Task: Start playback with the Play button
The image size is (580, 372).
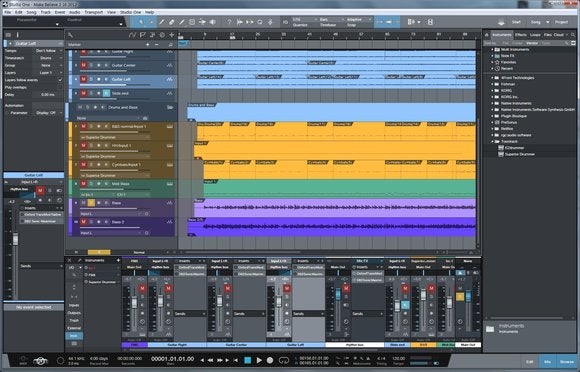Action: pyautogui.click(x=259, y=360)
